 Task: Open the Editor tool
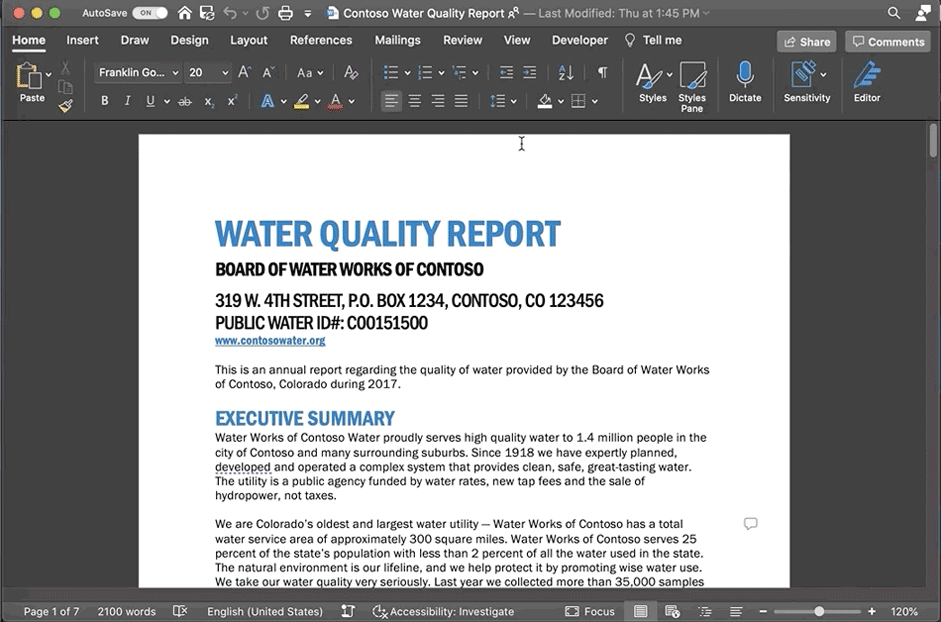click(x=866, y=76)
